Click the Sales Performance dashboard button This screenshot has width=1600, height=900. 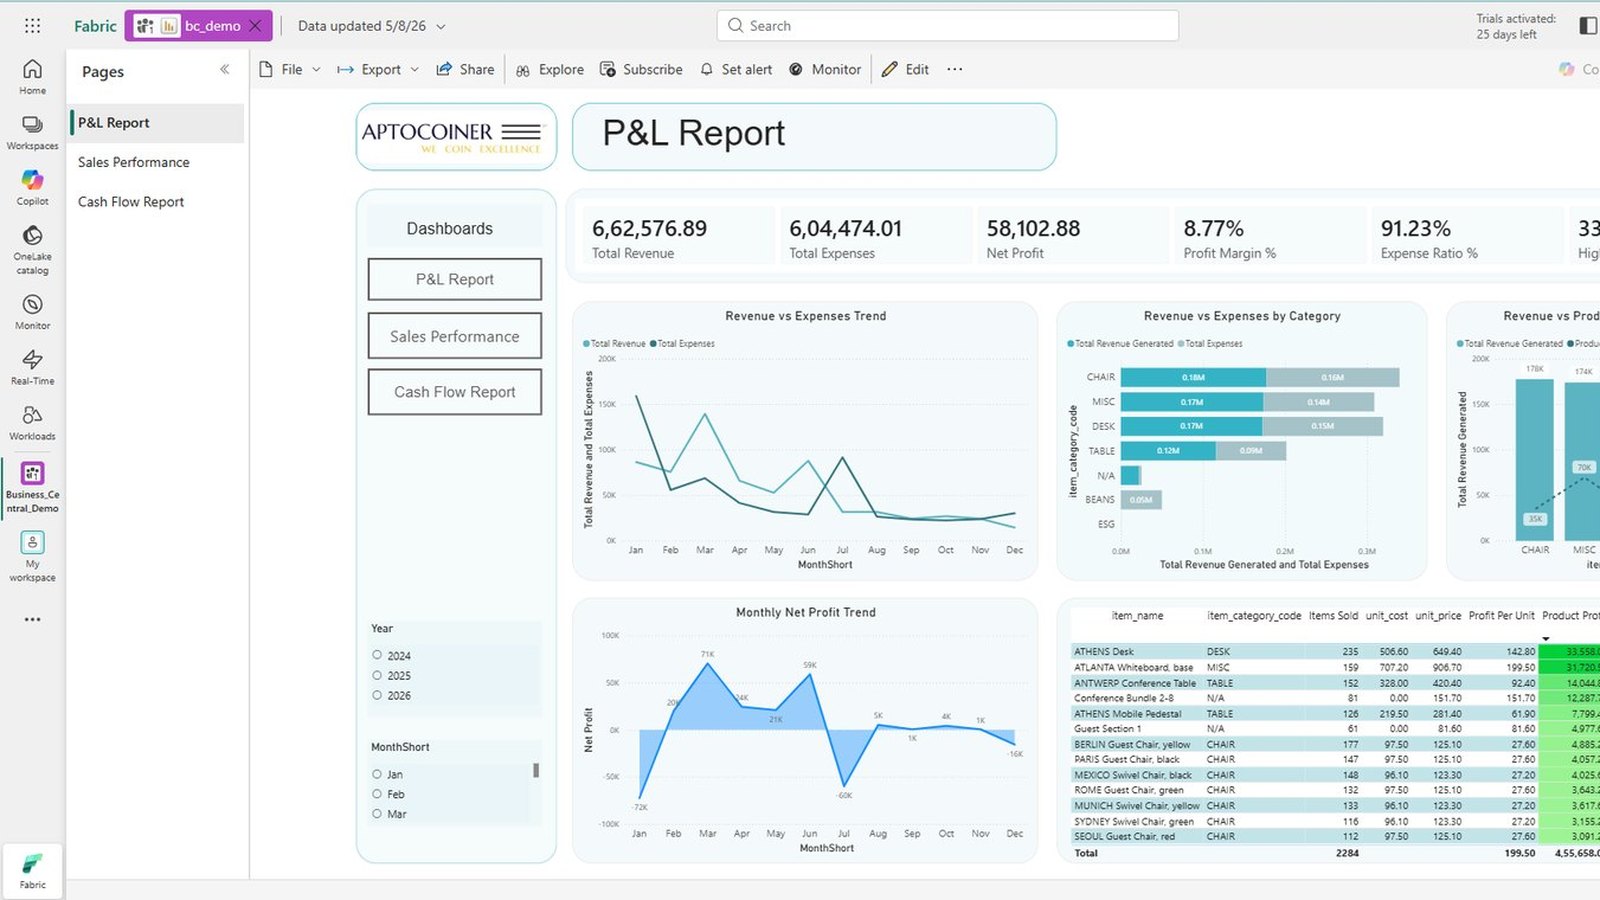tap(455, 336)
